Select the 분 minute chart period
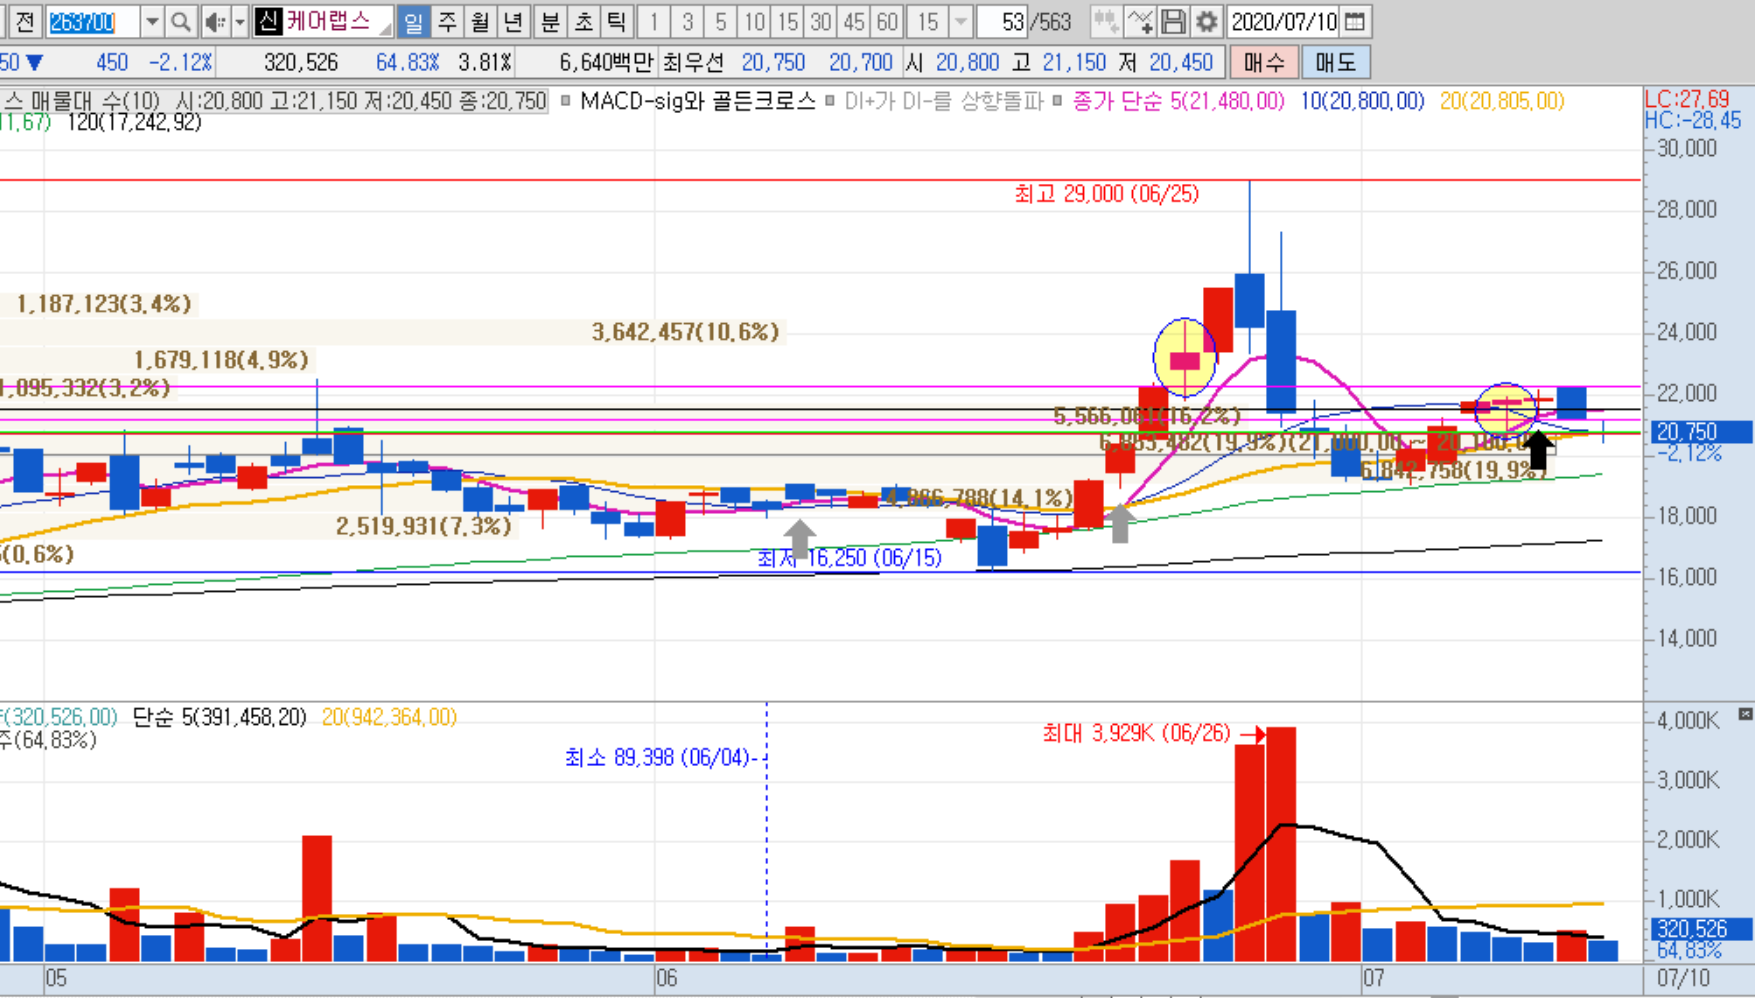The image size is (1755, 998). coord(549,21)
